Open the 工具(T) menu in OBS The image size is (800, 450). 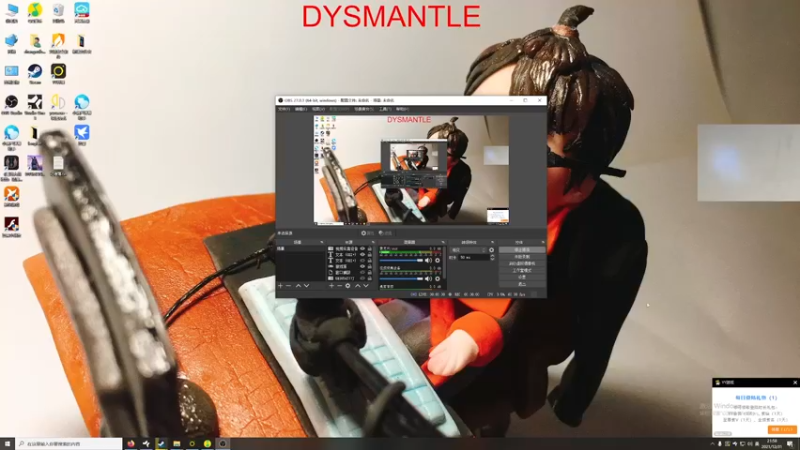click(385, 109)
